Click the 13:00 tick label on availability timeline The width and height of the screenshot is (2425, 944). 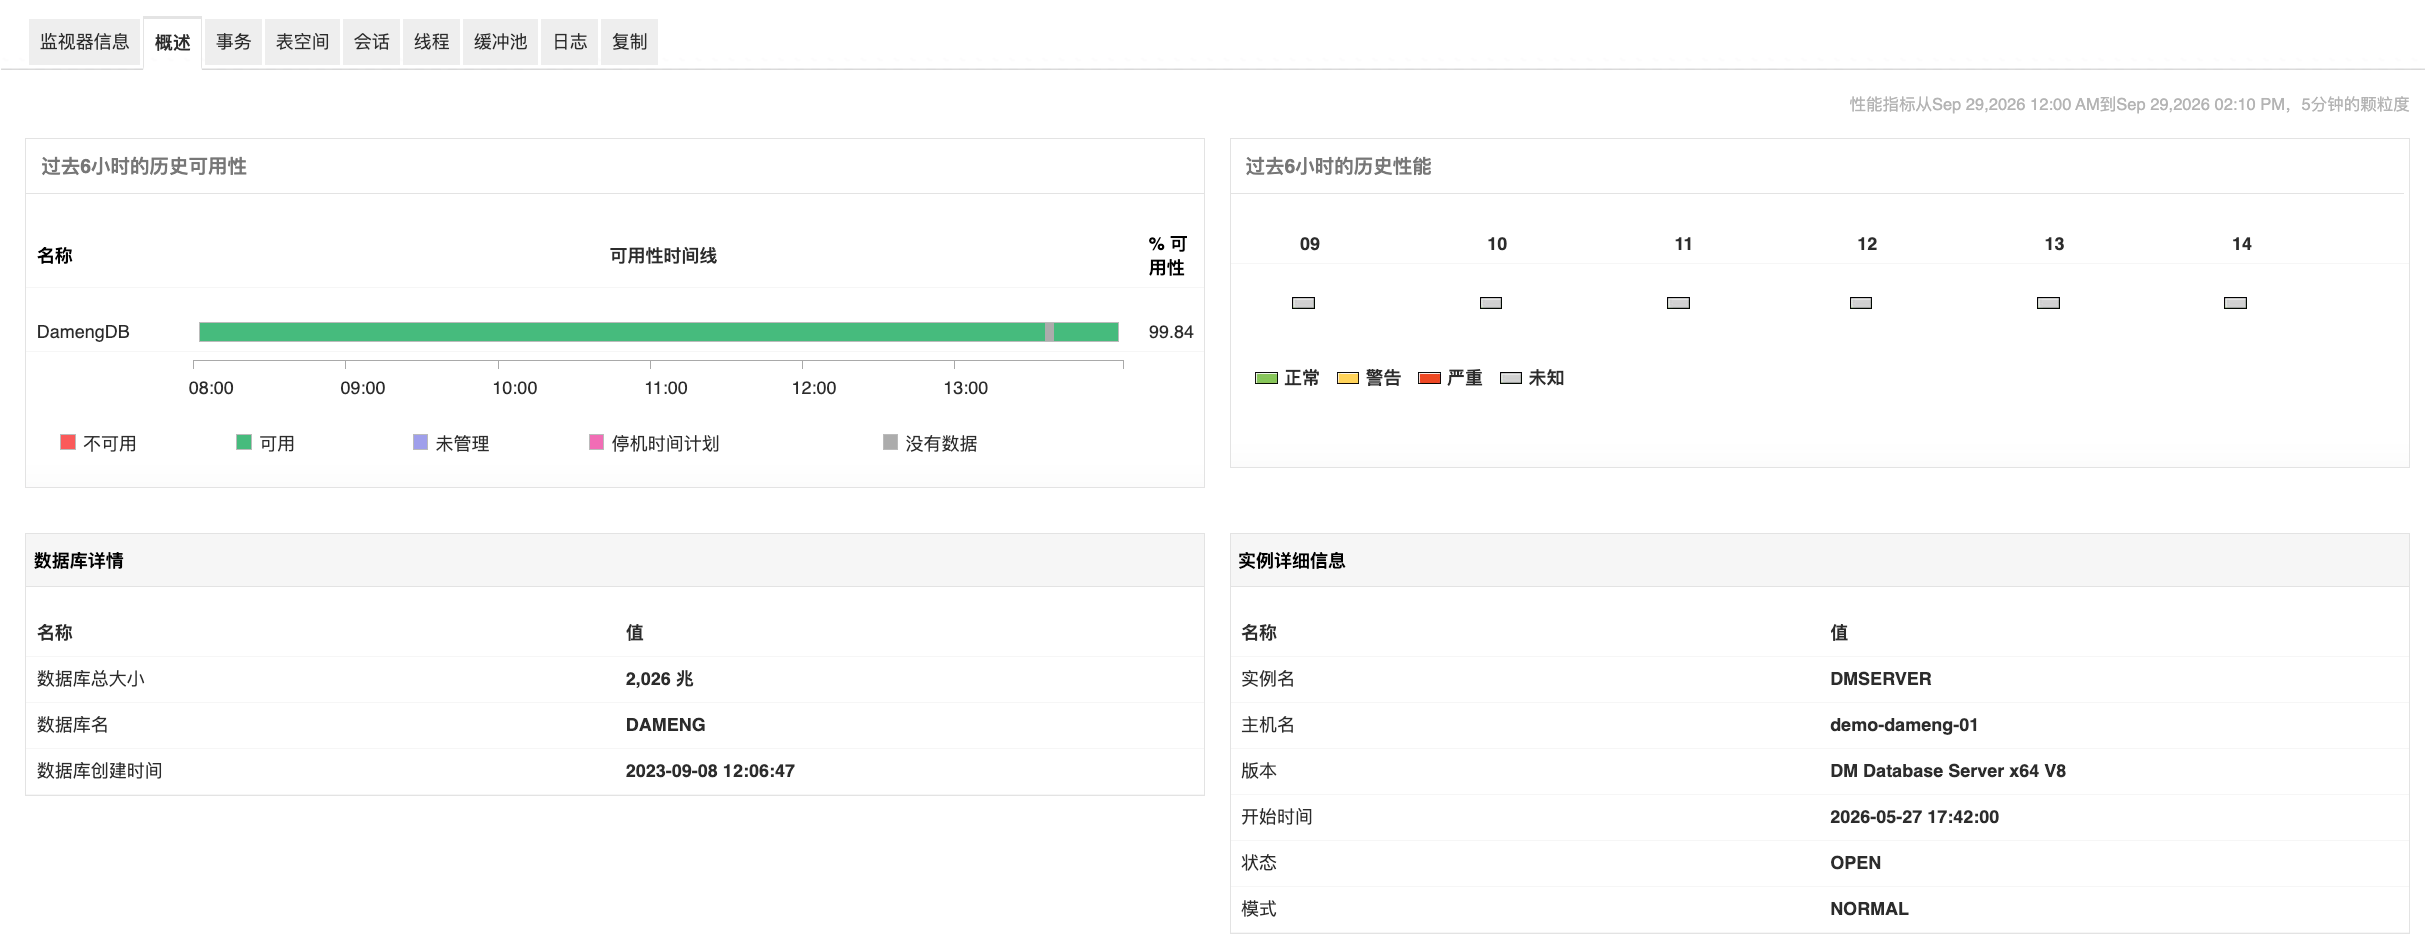click(965, 388)
